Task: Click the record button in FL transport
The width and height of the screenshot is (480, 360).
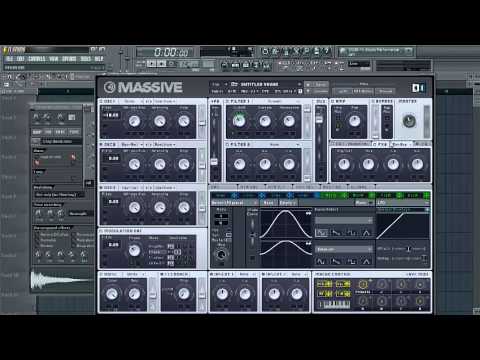Action: [x=172, y=63]
